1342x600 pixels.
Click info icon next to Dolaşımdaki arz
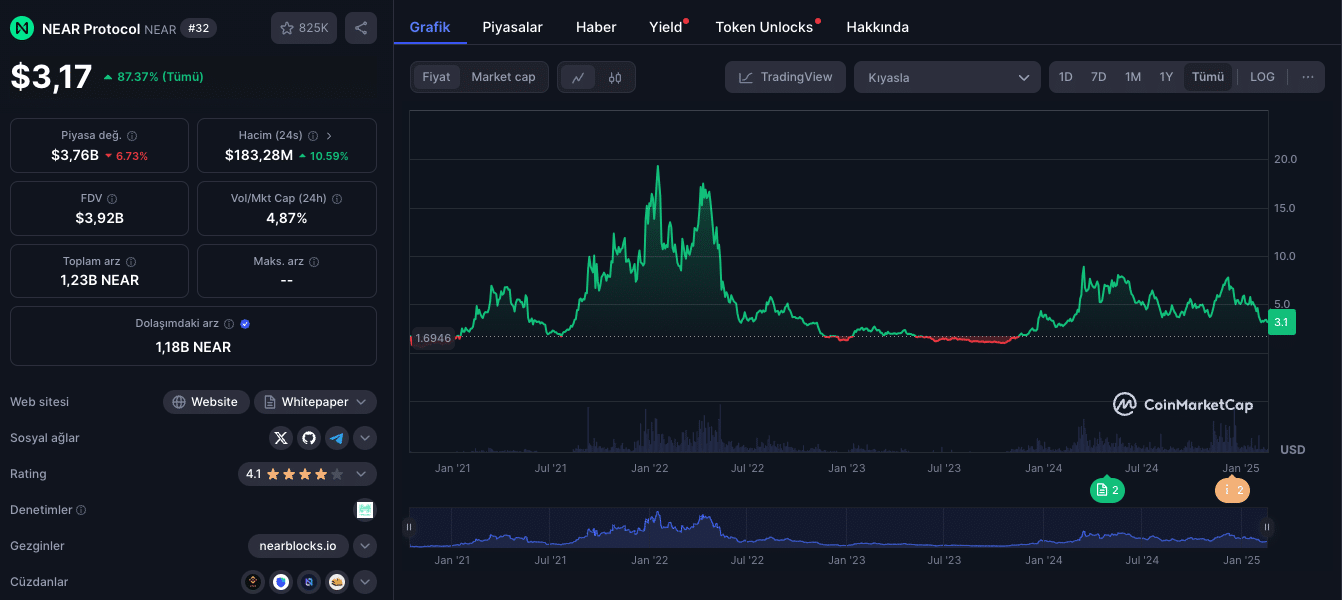pyautogui.click(x=229, y=324)
